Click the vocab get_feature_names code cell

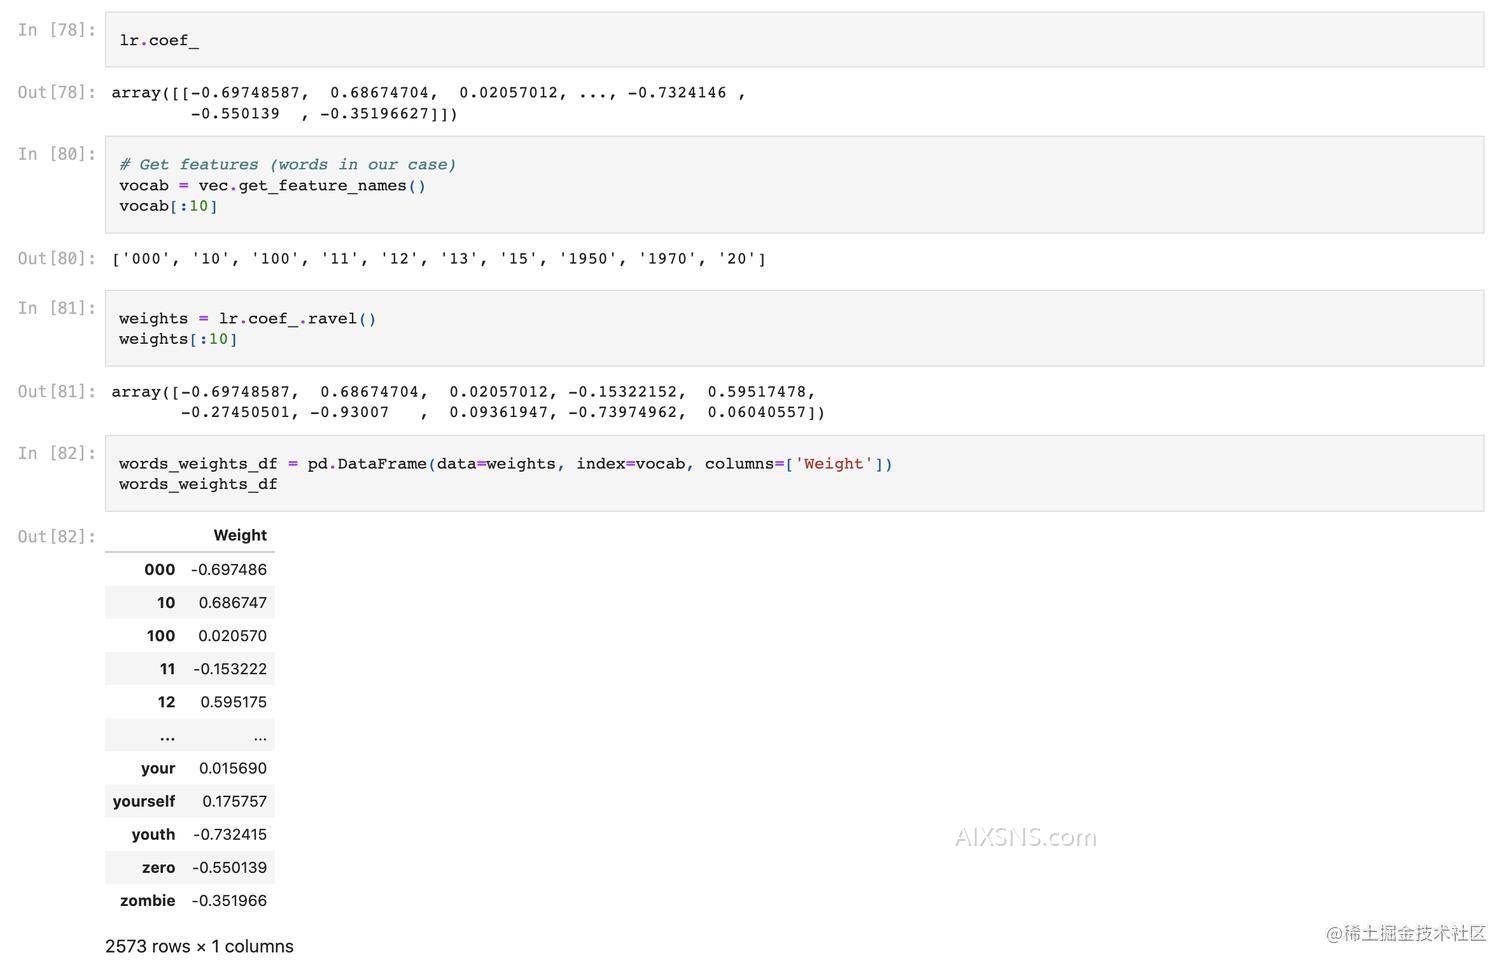coord(793,185)
